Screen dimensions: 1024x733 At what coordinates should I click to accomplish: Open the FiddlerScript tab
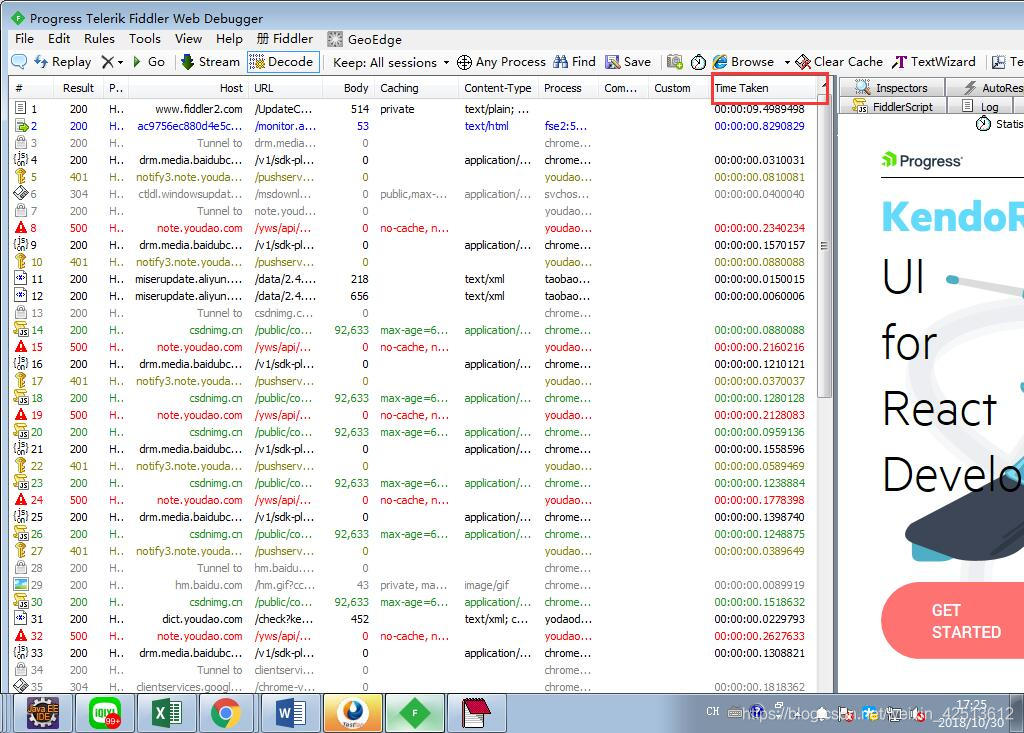tap(892, 106)
